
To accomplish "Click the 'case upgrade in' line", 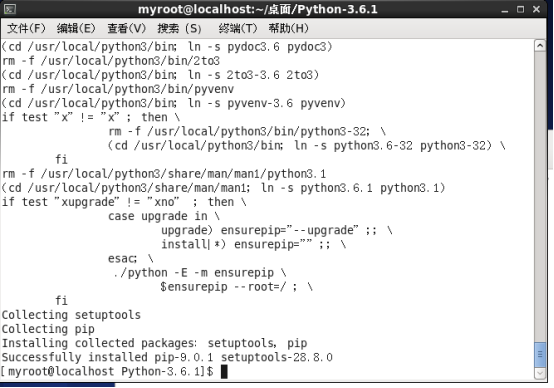I will (164, 216).
